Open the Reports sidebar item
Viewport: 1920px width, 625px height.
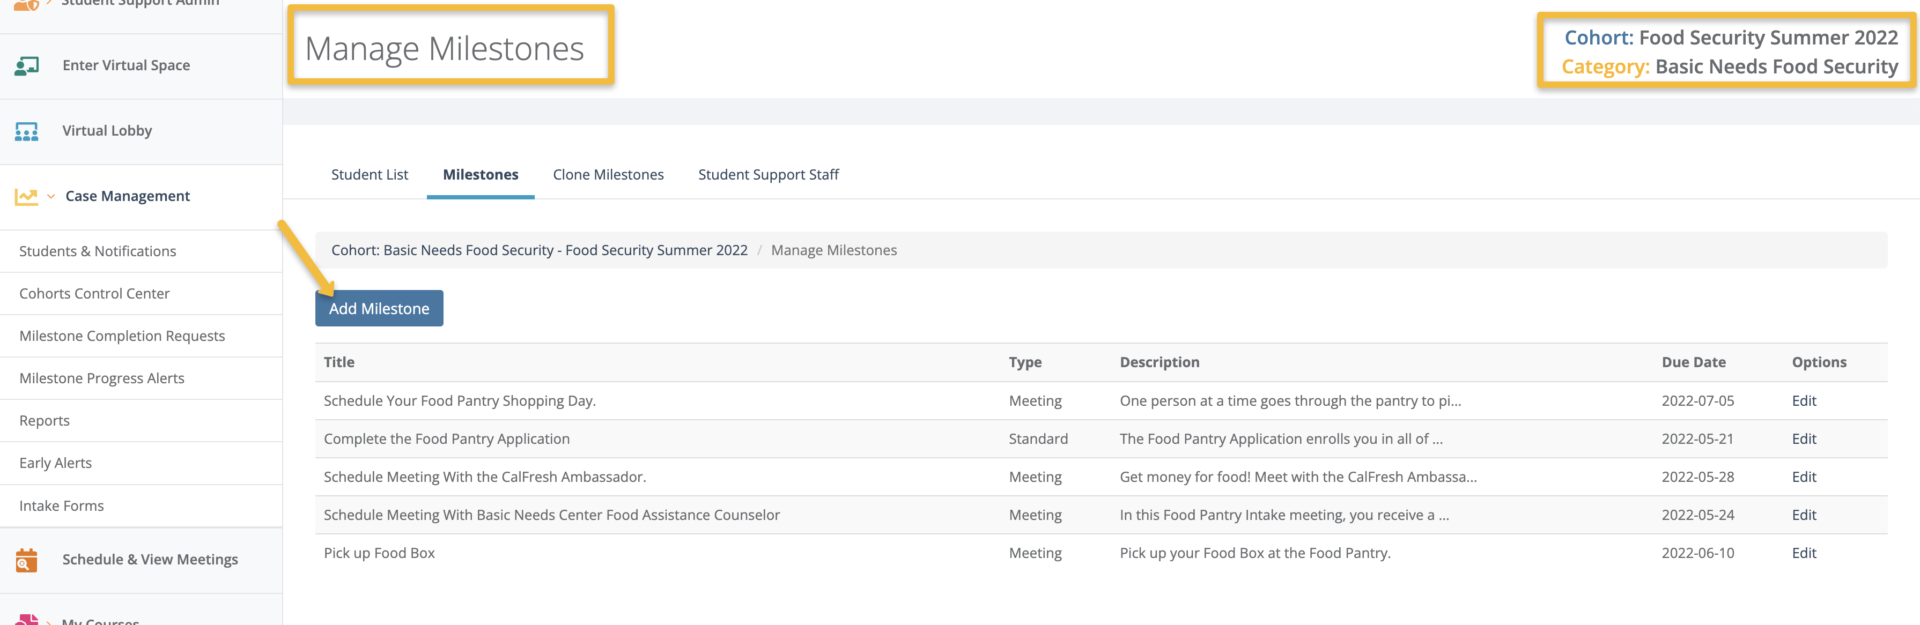44,421
